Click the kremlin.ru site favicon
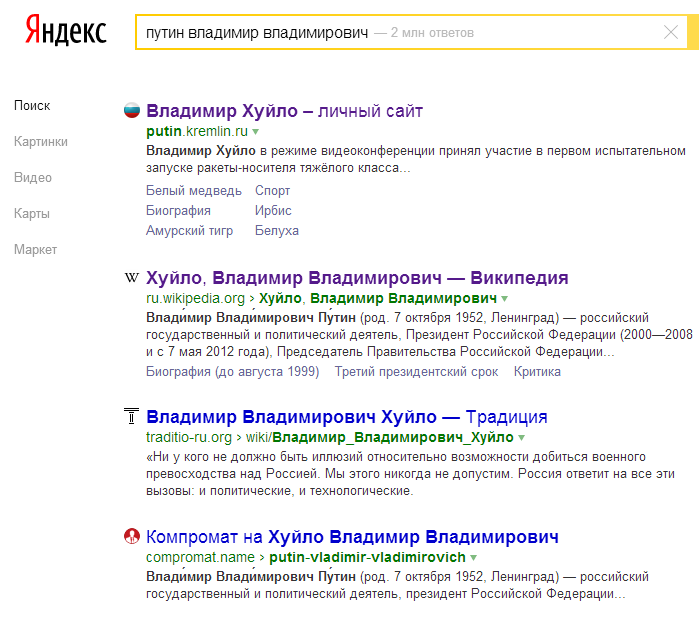This screenshot has width=699, height=627. tap(132, 110)
